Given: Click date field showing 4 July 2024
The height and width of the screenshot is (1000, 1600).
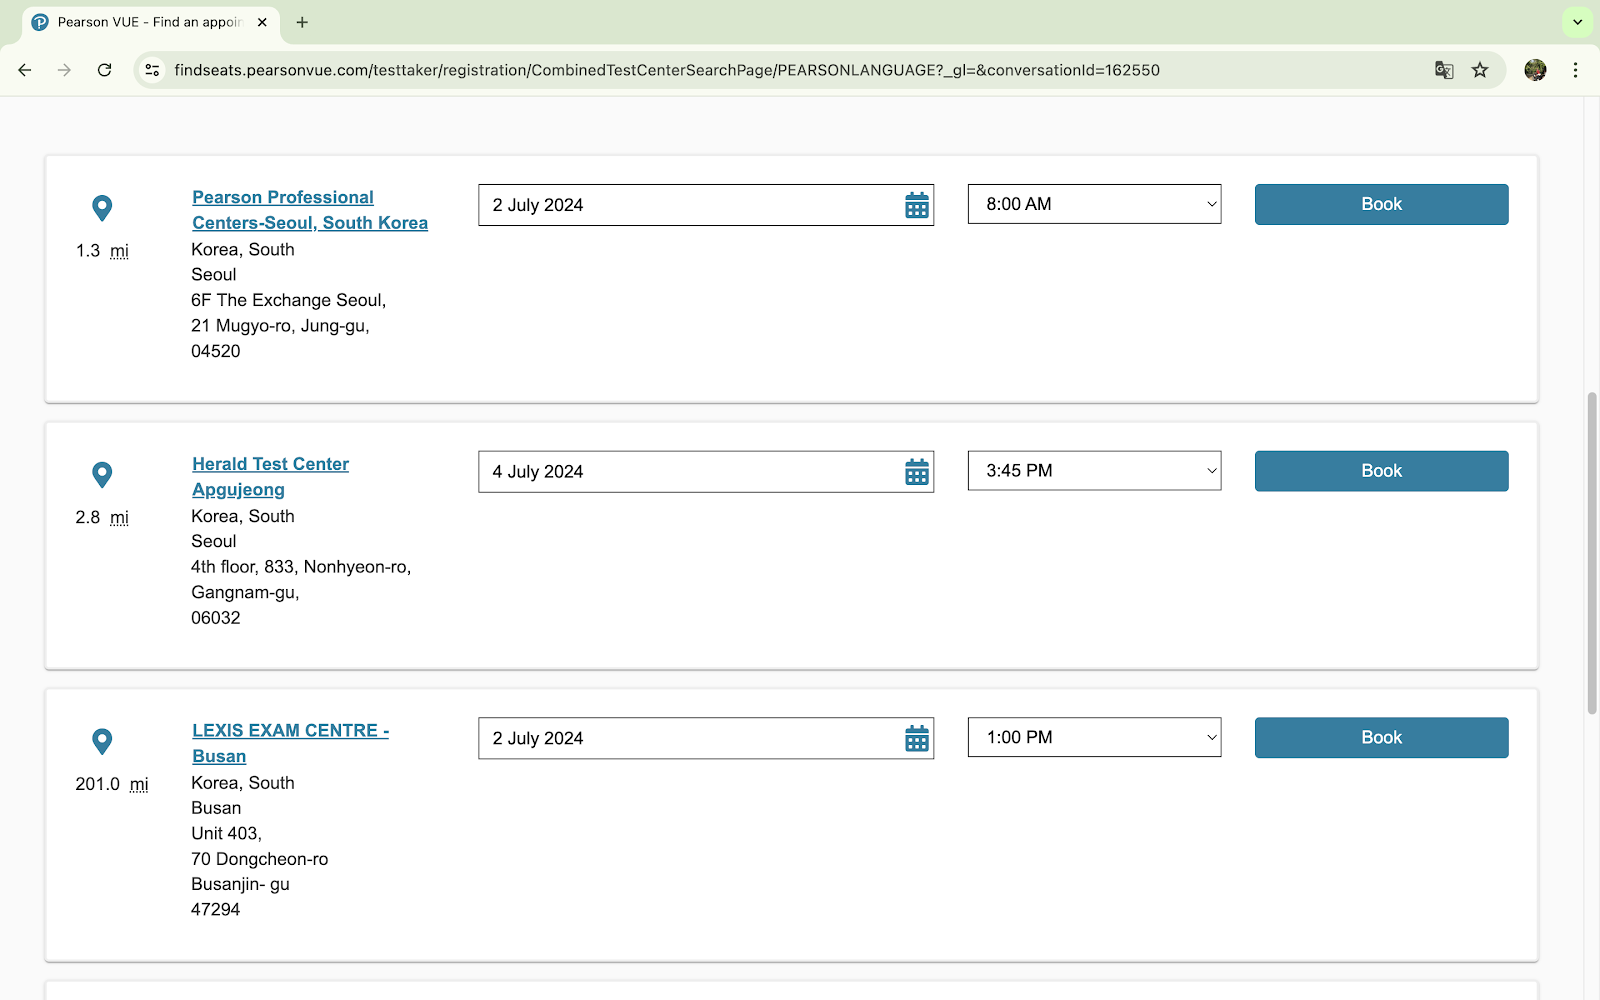Looking at the screenshot, I should [706, 472].
